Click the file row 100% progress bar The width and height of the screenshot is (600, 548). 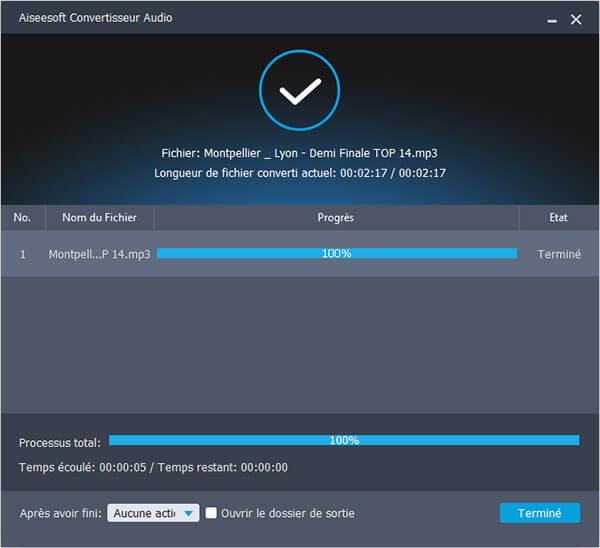pyautogui.click(x=337, y=253)
